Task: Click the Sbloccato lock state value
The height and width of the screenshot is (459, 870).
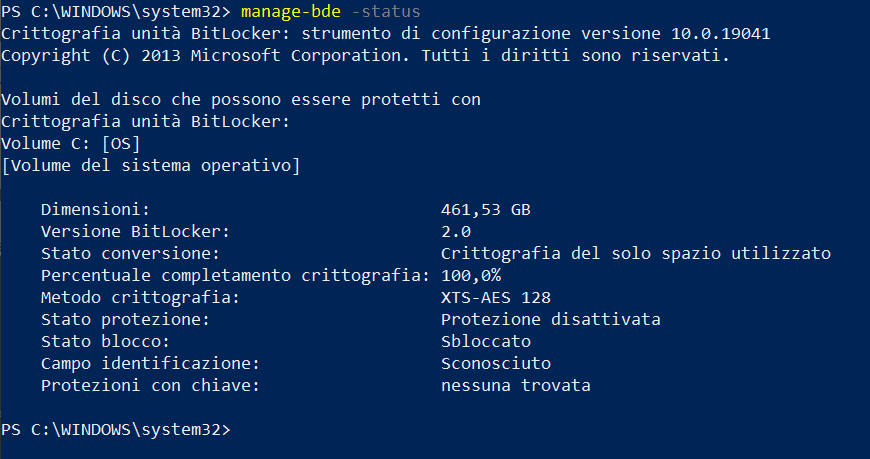Action: pos(485,341)
